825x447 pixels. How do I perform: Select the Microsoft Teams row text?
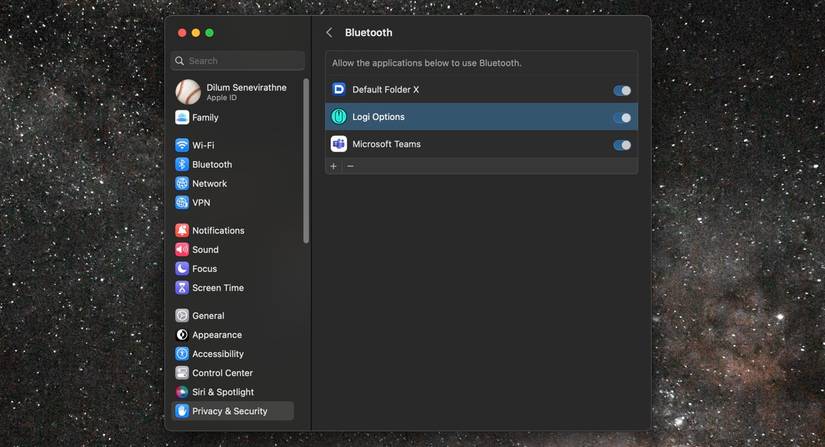coord(386,144)
